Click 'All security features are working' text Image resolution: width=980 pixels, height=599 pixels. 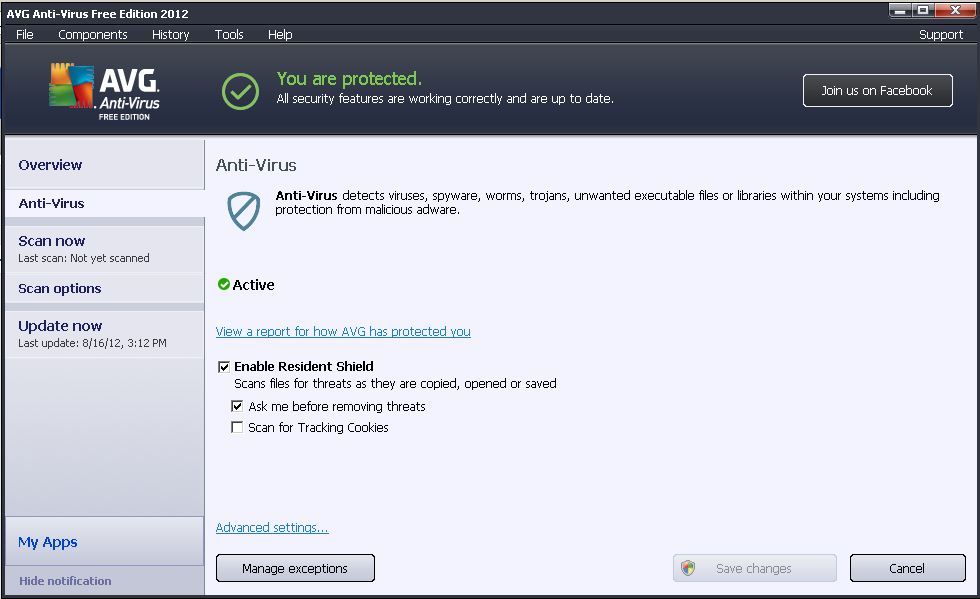[445, 99]
